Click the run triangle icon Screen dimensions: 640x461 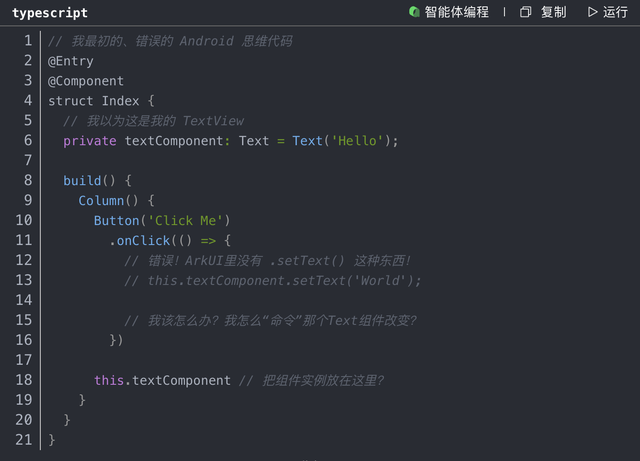[592, 12]
